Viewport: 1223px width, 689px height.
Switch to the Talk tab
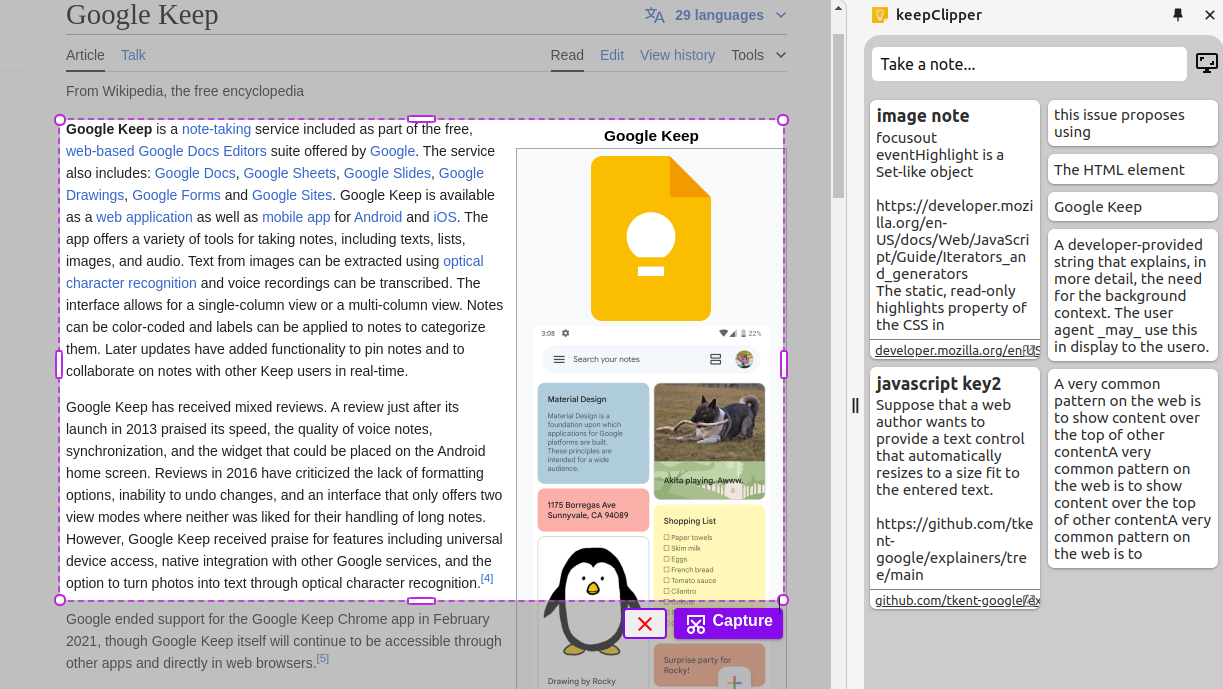(133, 55)
